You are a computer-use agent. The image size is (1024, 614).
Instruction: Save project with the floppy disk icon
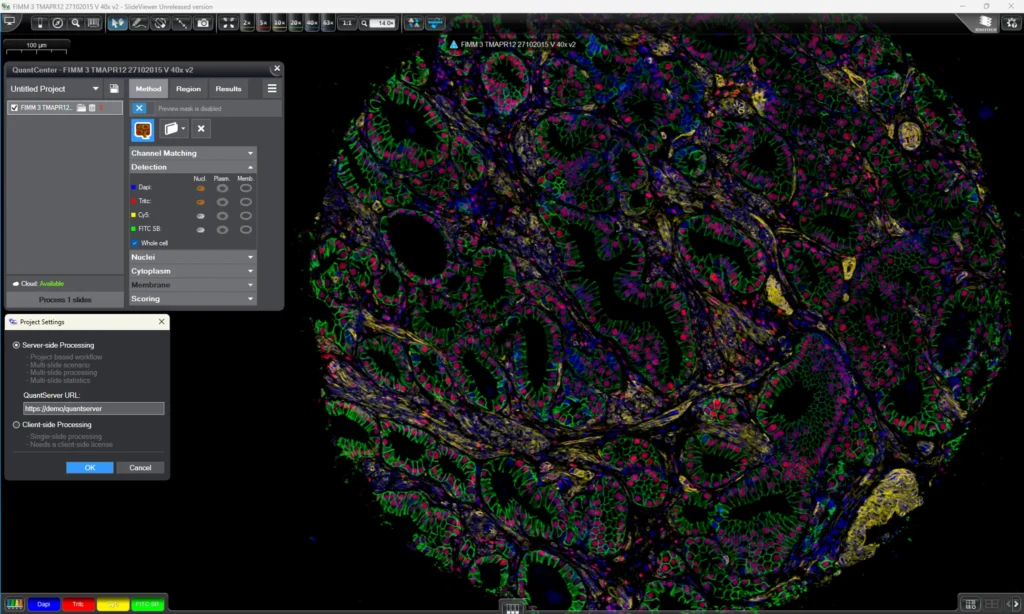114,89
